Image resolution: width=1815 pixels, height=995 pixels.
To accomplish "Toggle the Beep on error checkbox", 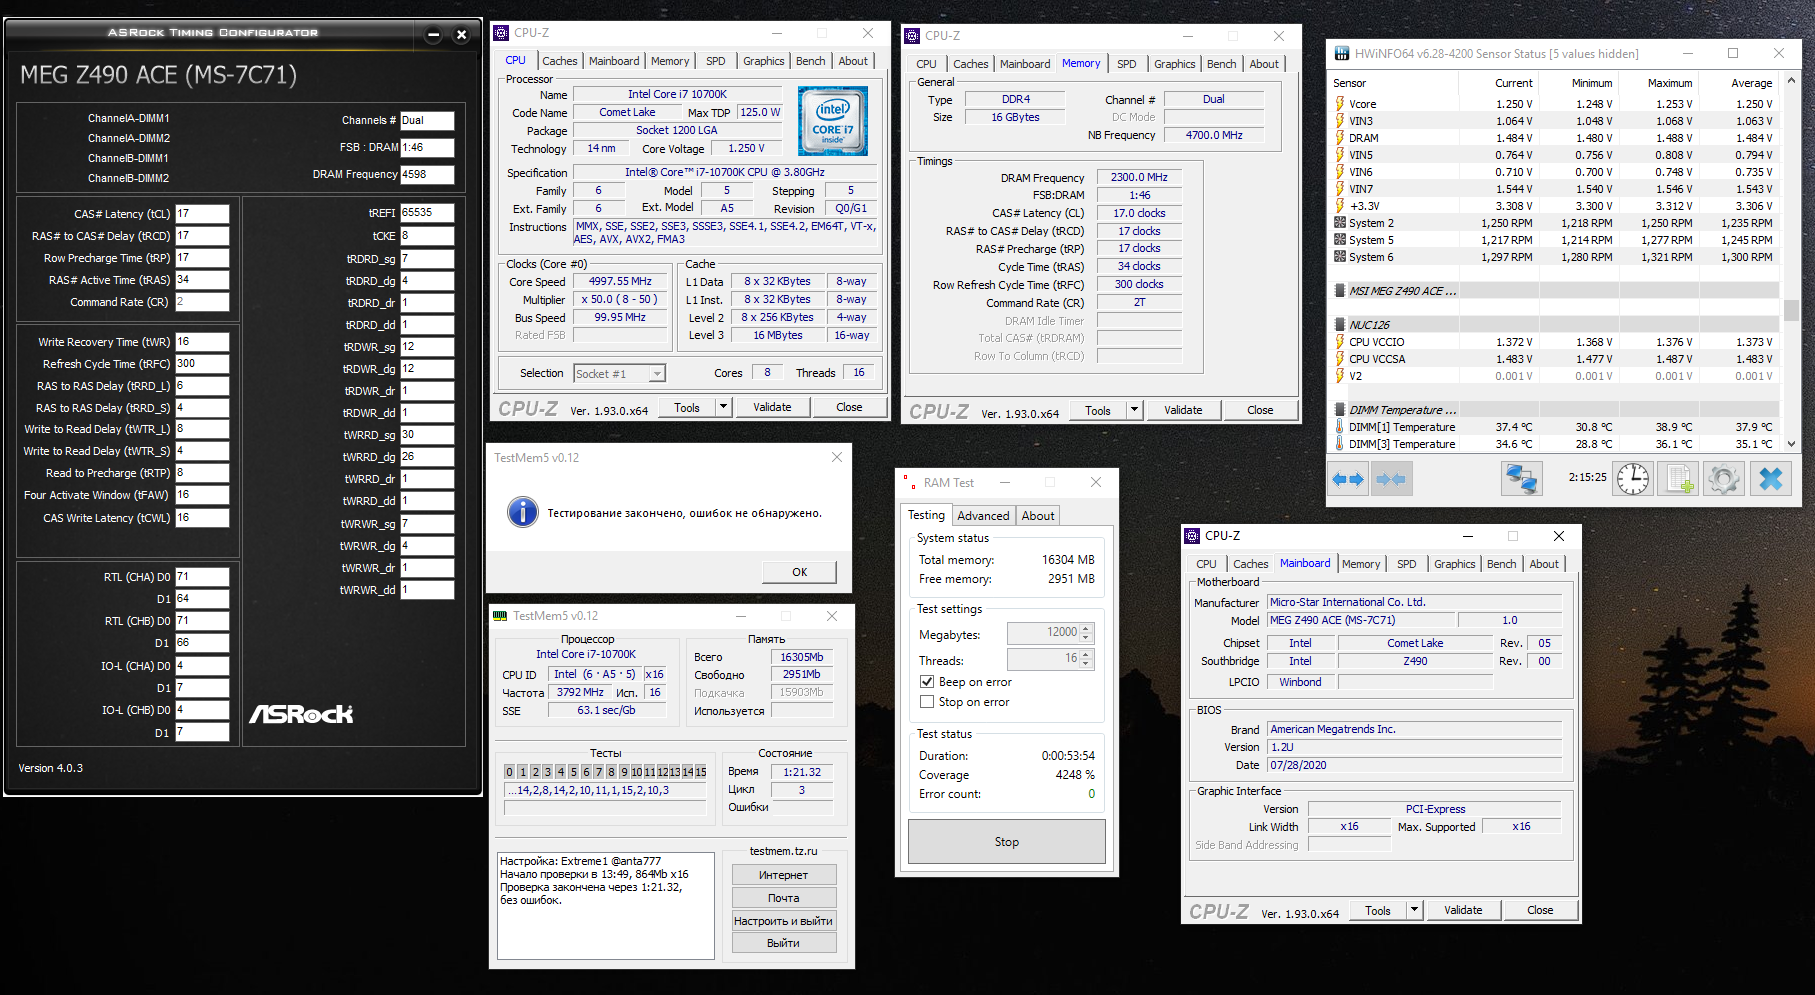I will 927,682.
